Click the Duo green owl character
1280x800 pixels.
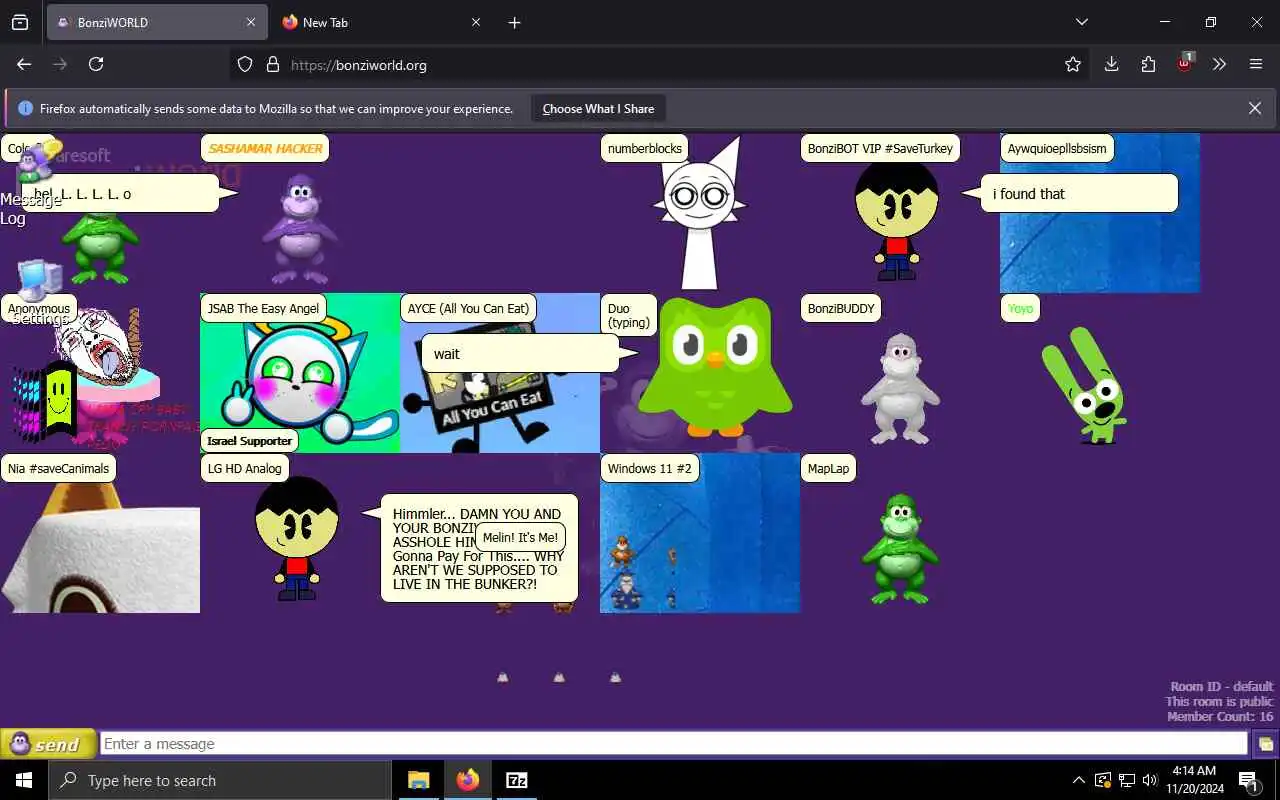[x=715, y=367]
